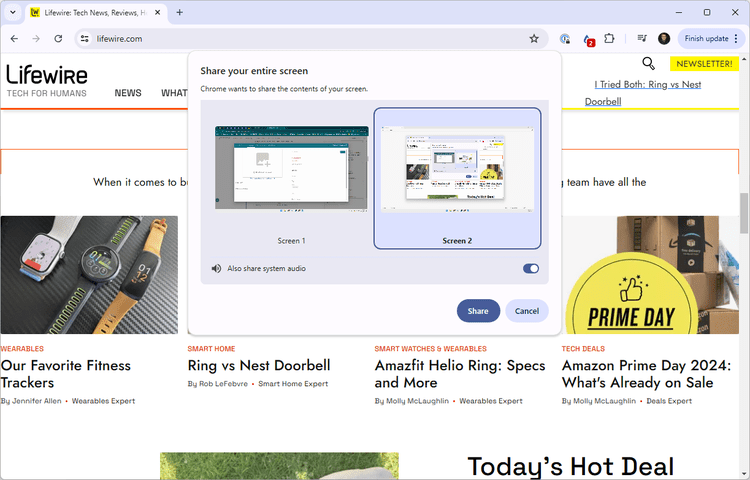Open site information icon in address bar
The height and width of the screenshot is (480, 750).
[x=85, y=39]
